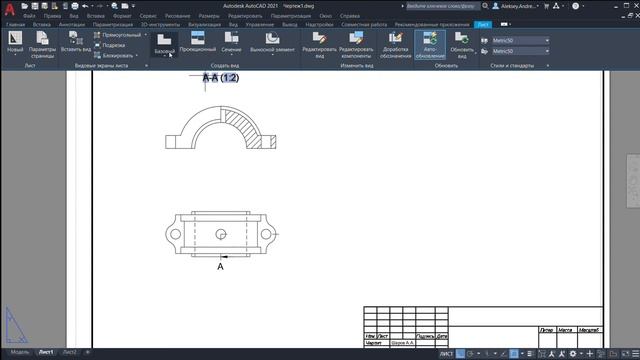Open the Размеры menu
Screen dimensions: 640x360
coord(209,16)
